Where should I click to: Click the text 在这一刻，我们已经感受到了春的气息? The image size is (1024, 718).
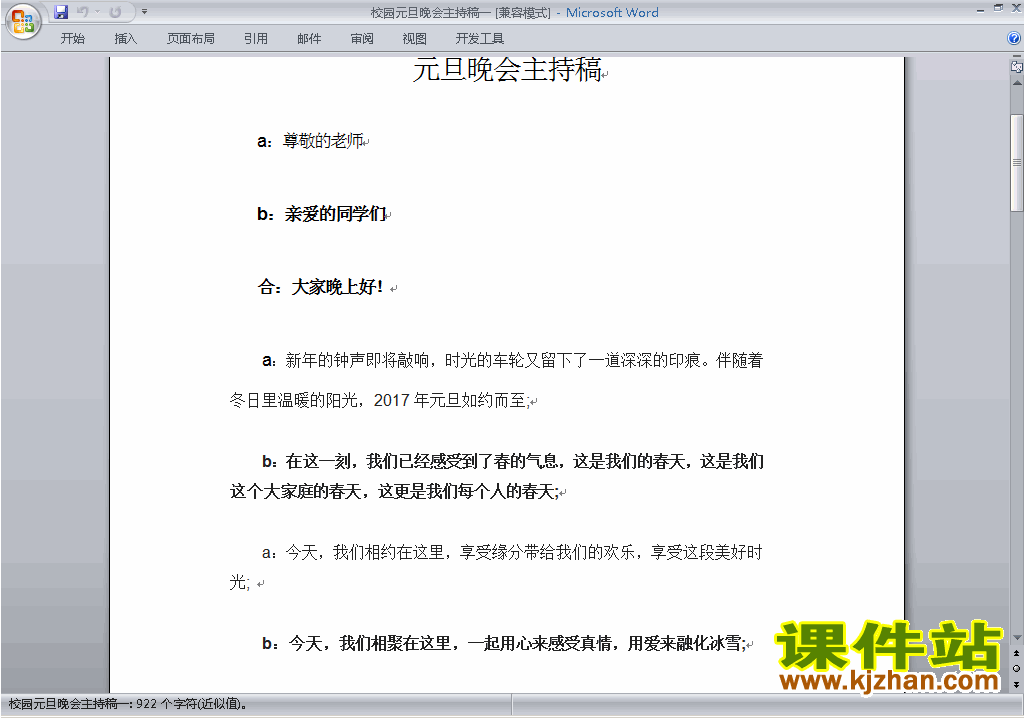[x=422, y=461]
